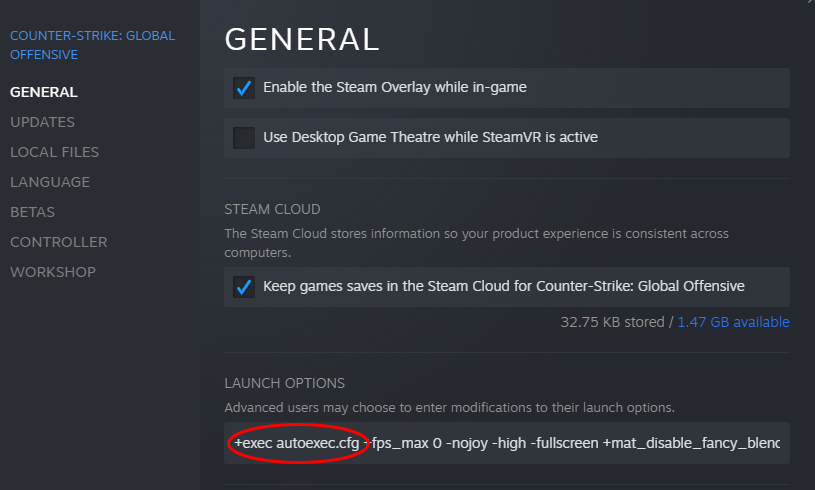Select the LANGUAGE section in sidebar
The width and height of the screenshot is (815, 490).
coord(50,182)
